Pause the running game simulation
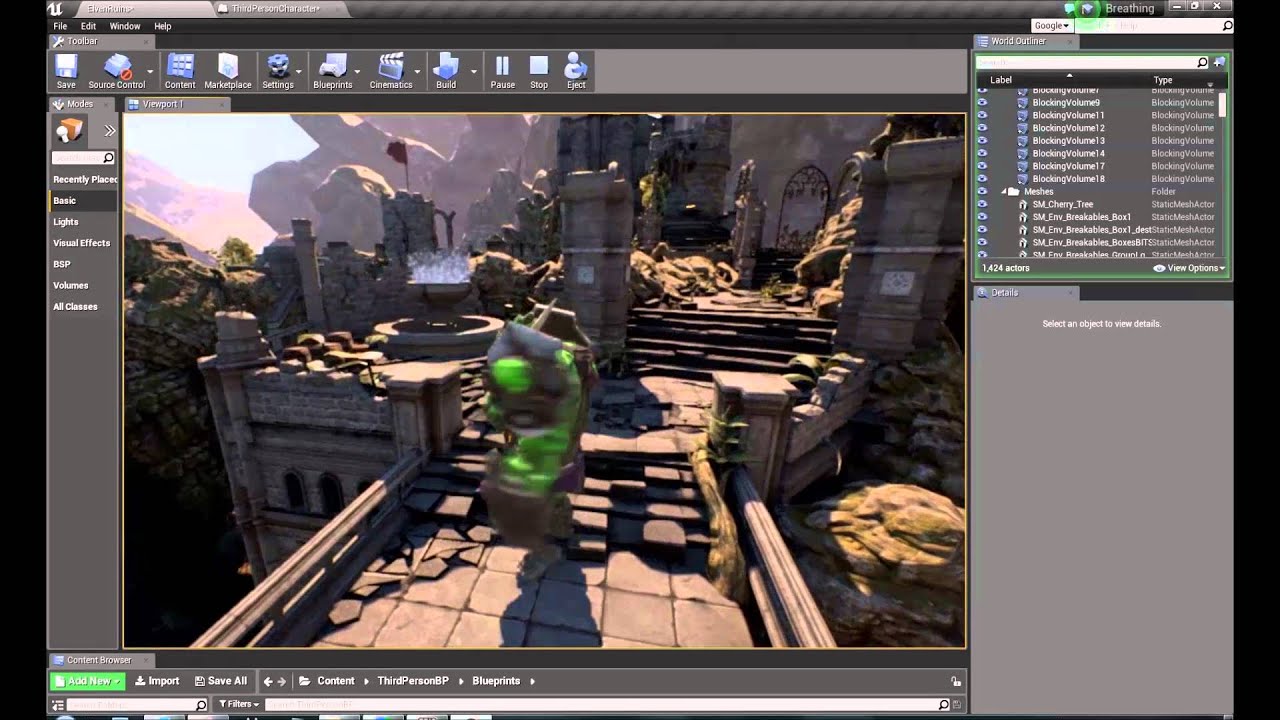Image resolution: width=1280 pixels, height=720 pixels. pos(502,71)
